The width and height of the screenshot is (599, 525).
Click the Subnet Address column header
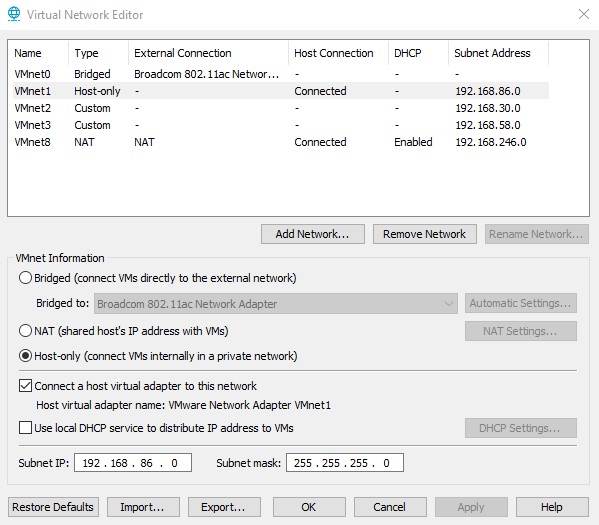click(x=499, y=53)
